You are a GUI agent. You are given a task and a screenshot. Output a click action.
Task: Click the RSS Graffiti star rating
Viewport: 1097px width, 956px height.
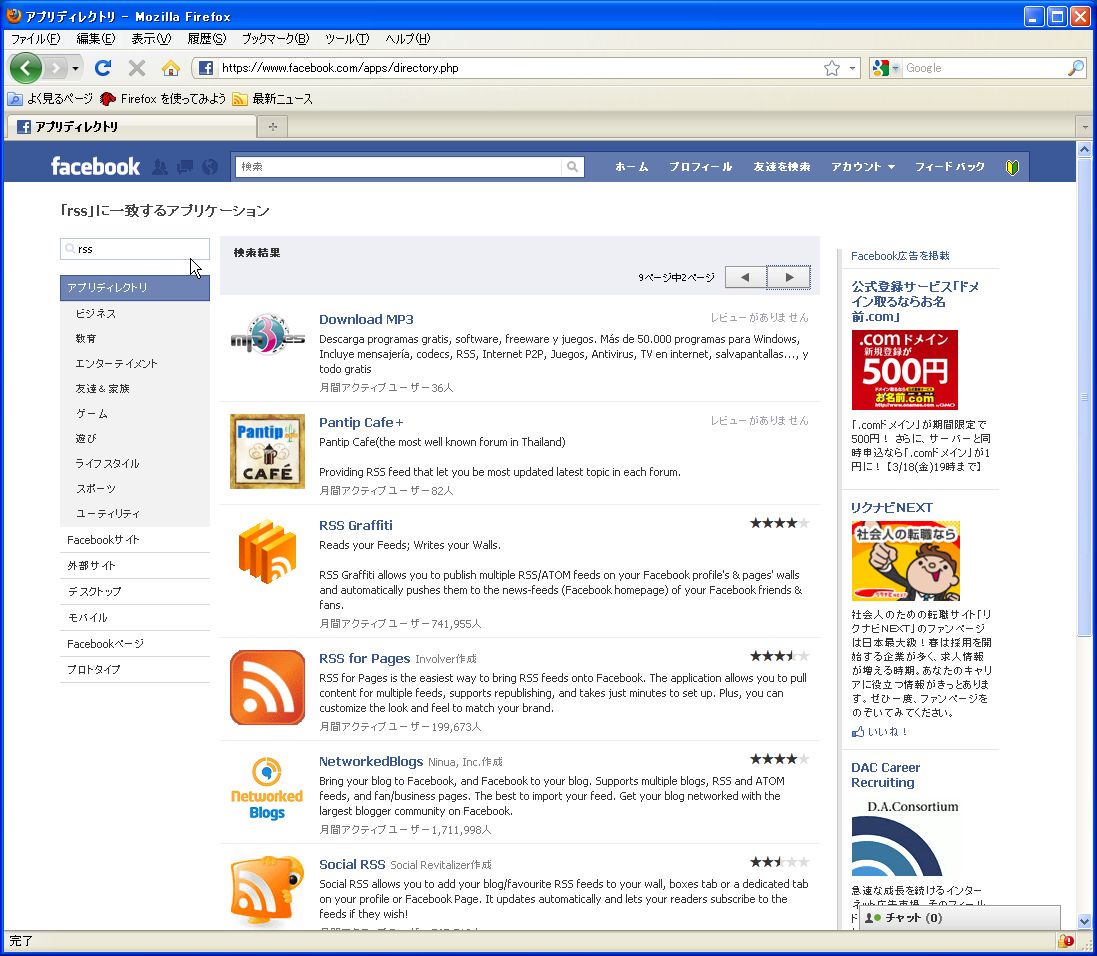coord(779,523)
